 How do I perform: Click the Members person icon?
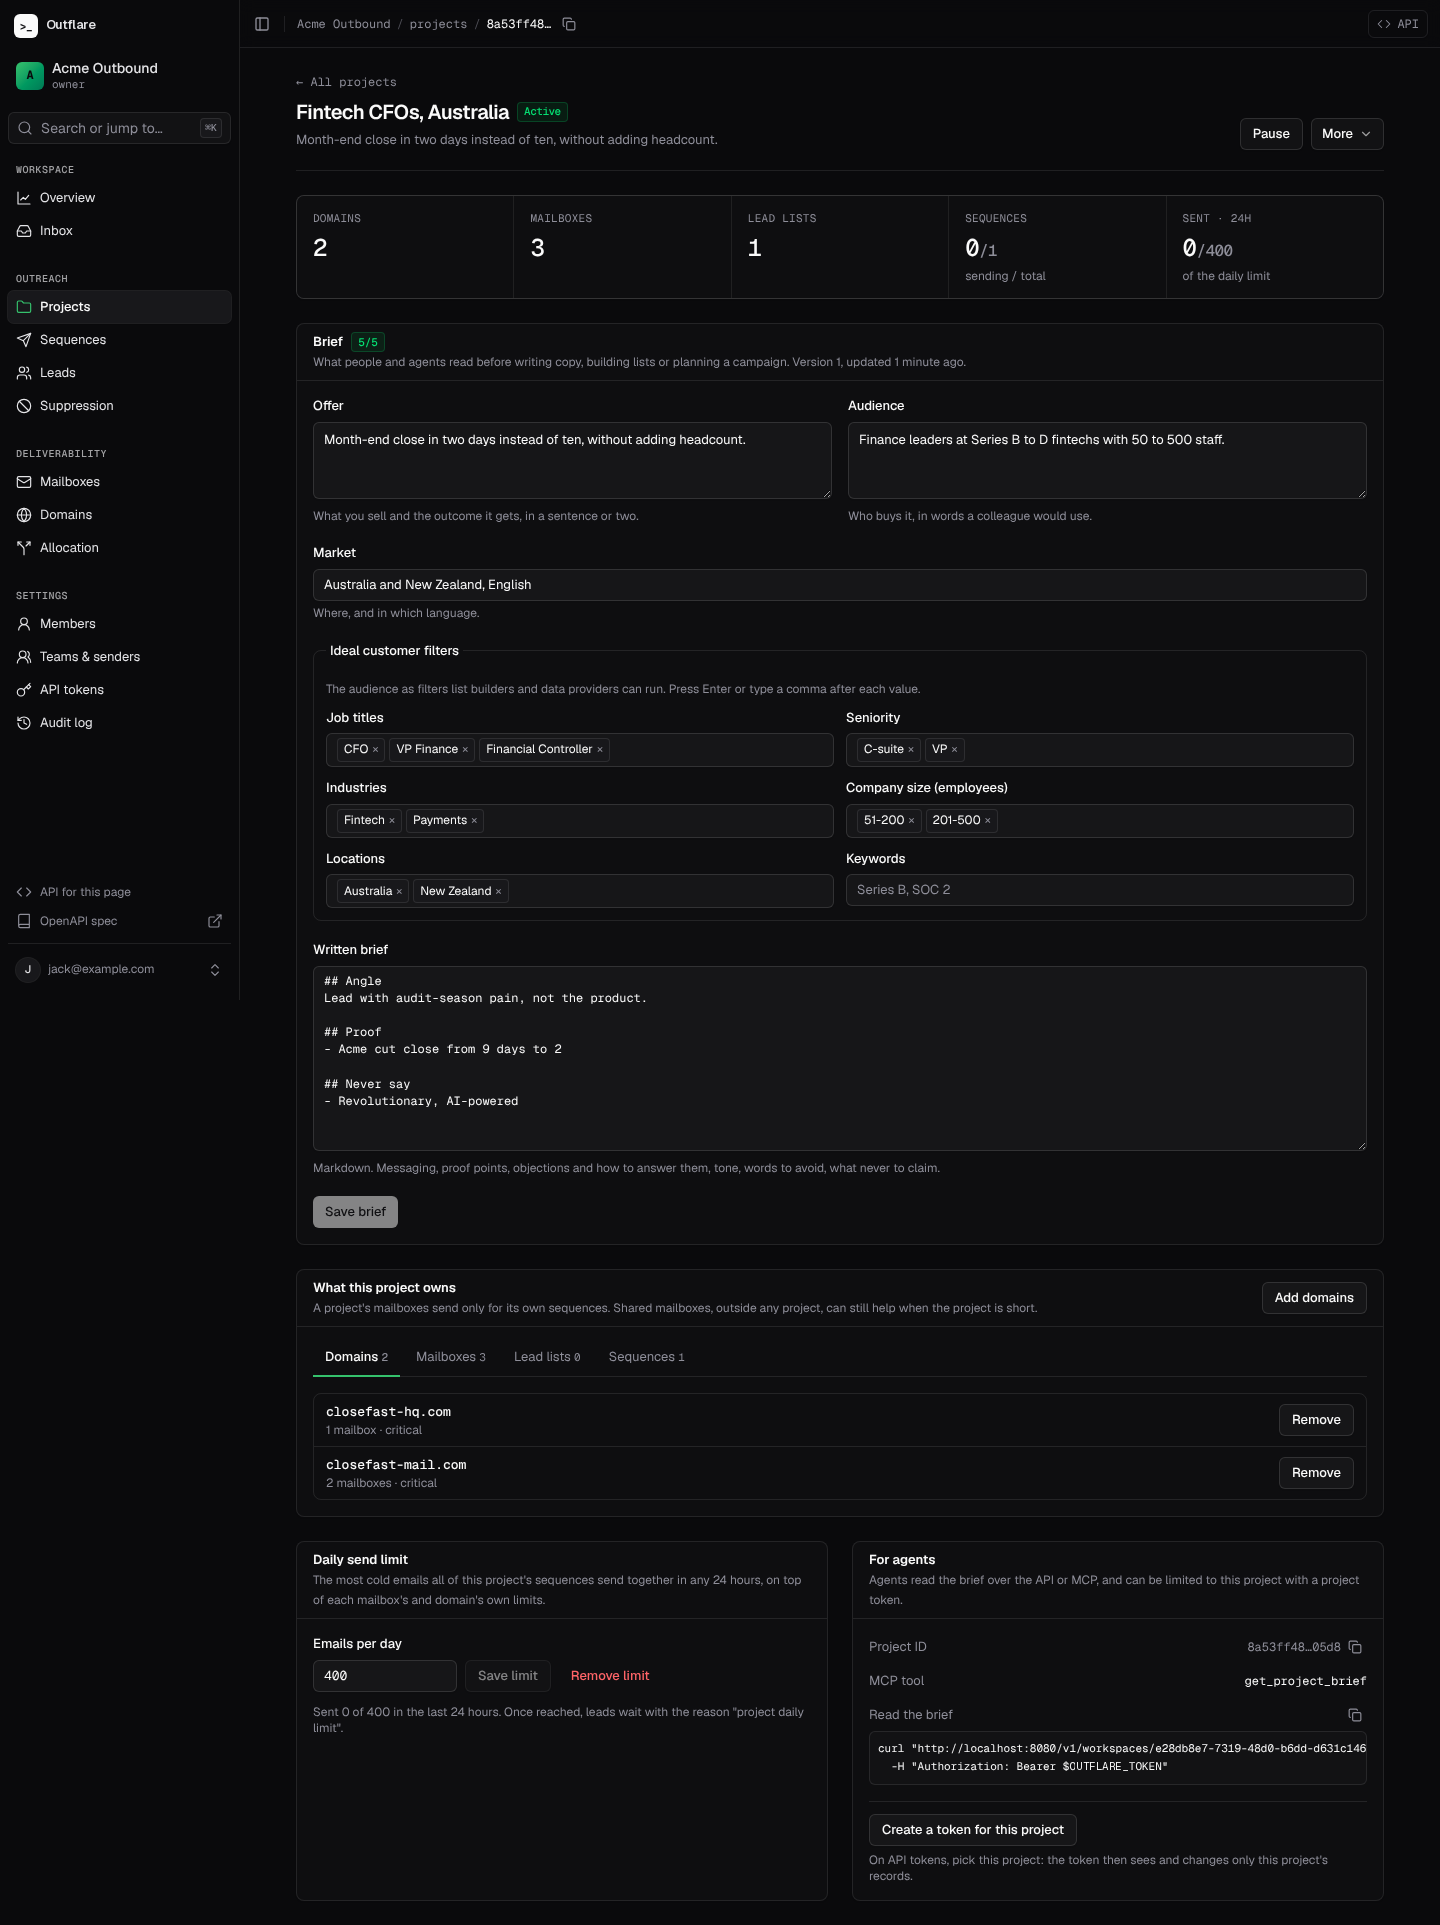tap(24, 624)
